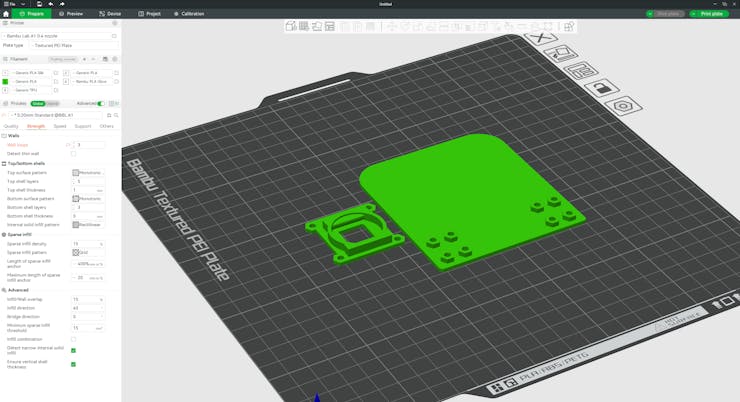Enable Detect thin wall checkbox

[x=73, y=153]
